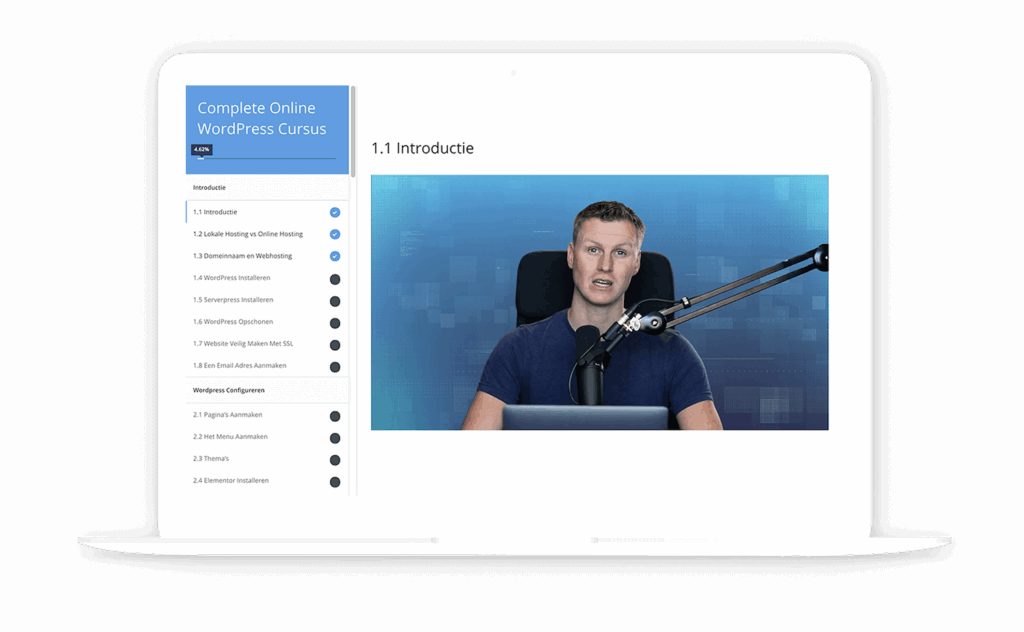
Task: Open the 1.6 WordPress Opschonen lesson link
Action: pyautogui.click(x=232, y=321)
